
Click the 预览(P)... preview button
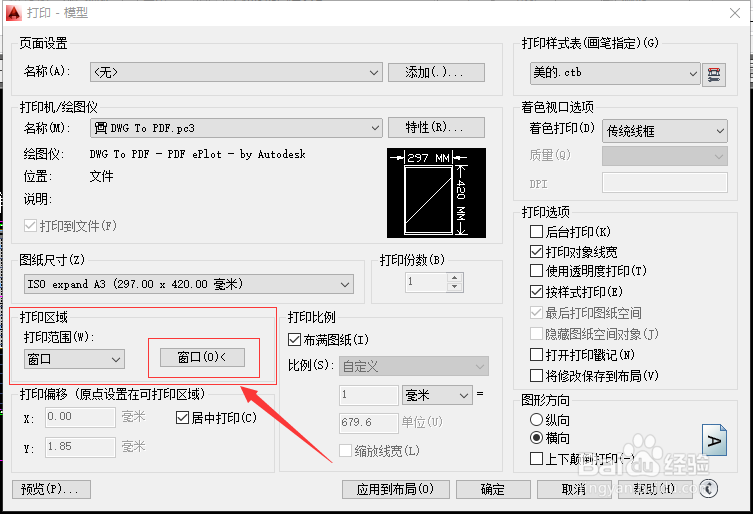click(51, 490)
